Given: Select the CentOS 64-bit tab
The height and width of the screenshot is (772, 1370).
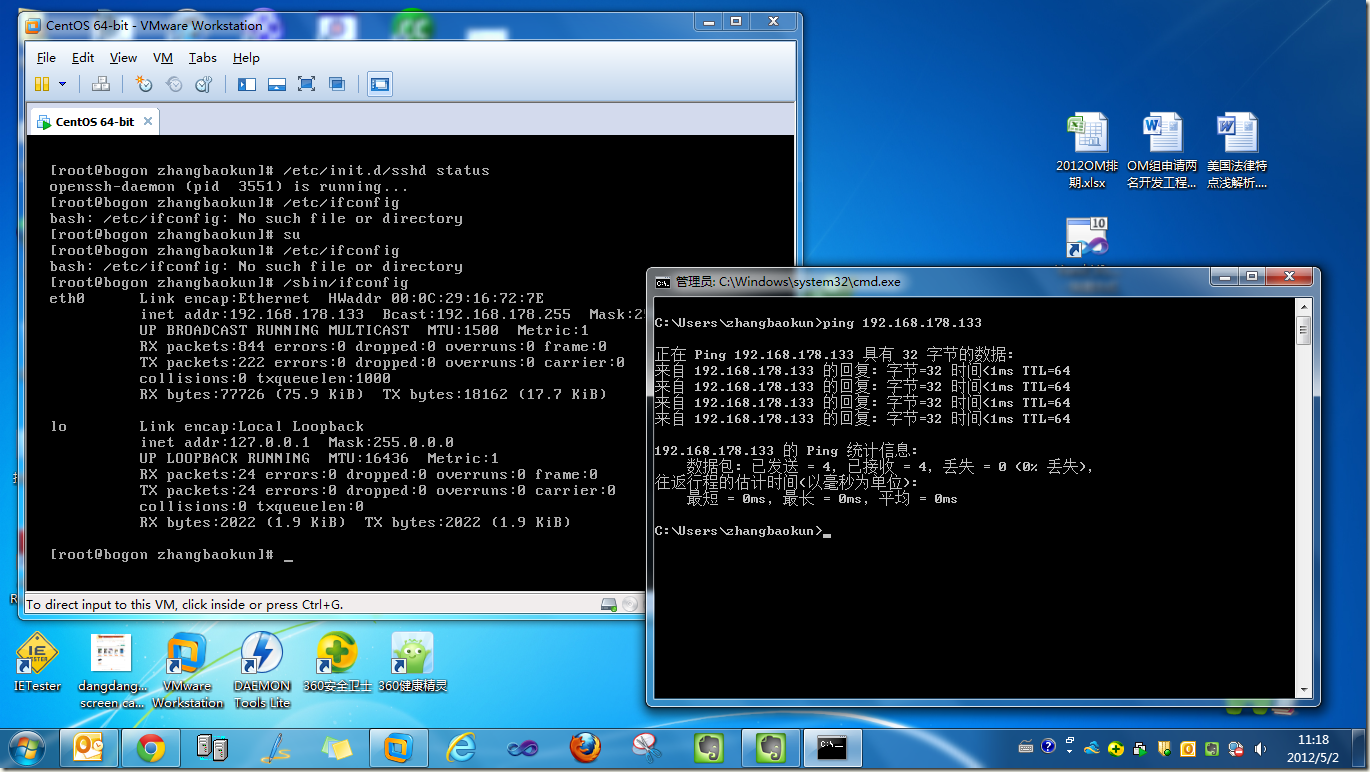Looking at the screenshot, I should pos(94,122).
